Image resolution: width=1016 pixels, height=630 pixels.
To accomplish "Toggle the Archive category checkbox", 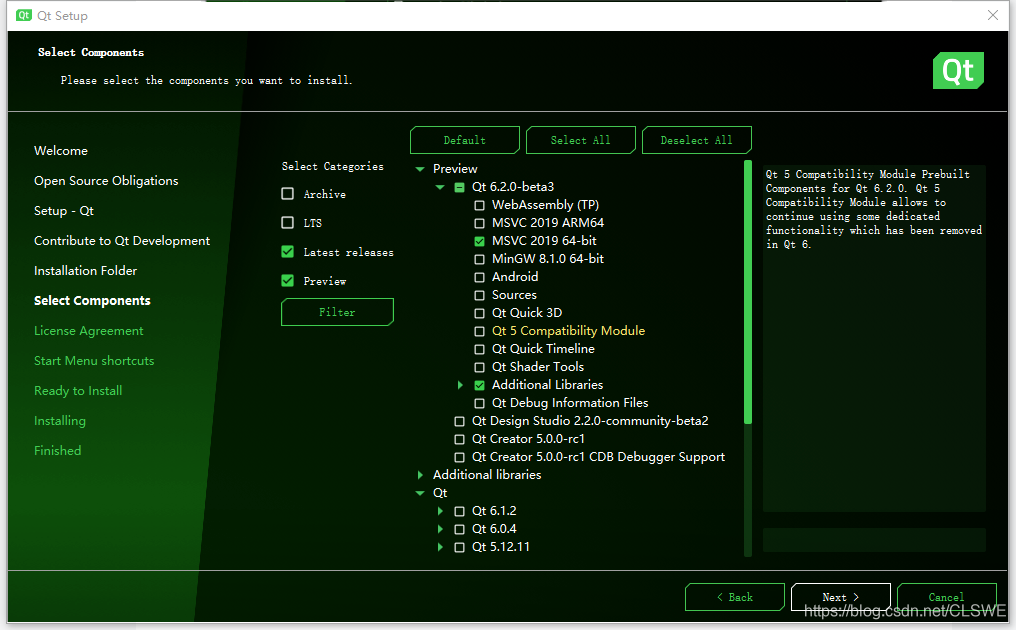I will pyautogui.click(x=288, y=193).
